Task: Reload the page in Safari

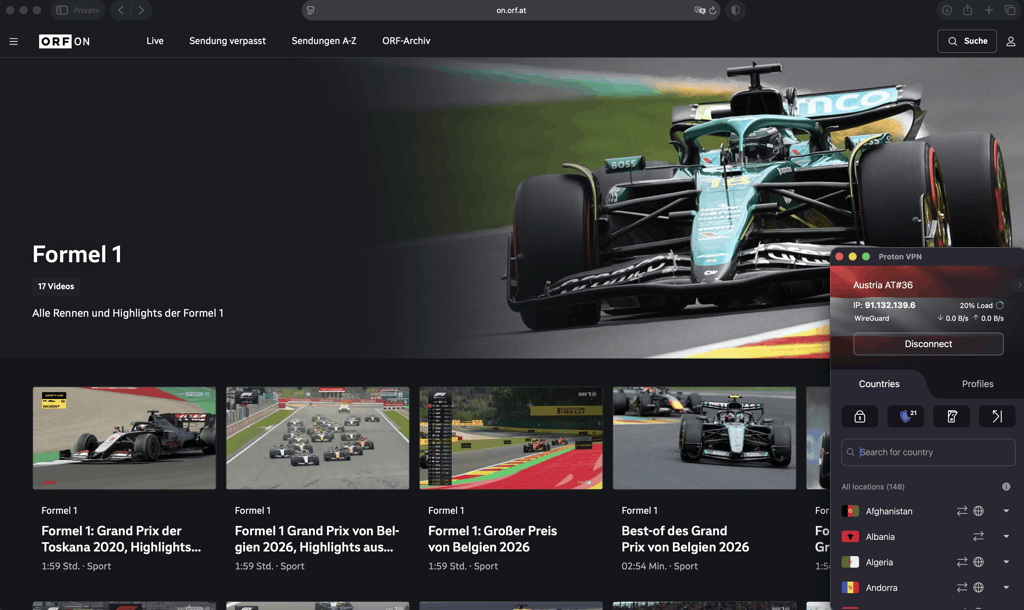Action: (712, 10)
